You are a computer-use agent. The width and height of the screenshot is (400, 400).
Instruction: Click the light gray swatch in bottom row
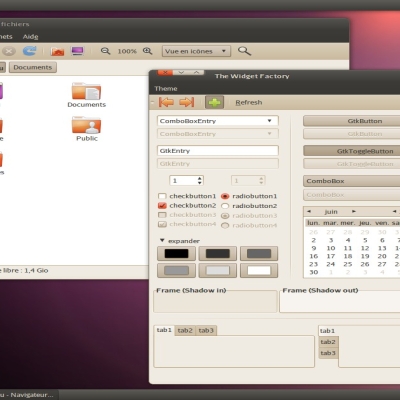click(x=218, y=270)
